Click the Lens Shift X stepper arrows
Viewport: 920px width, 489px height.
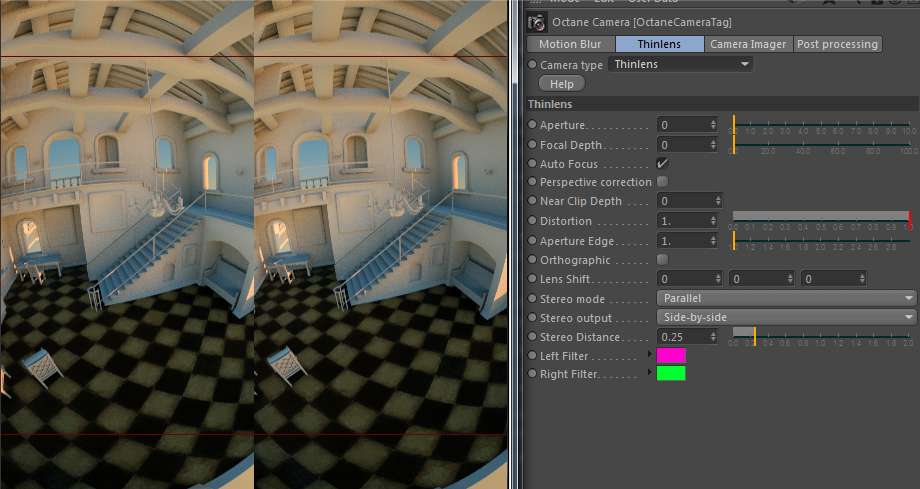tap(718, 279)
